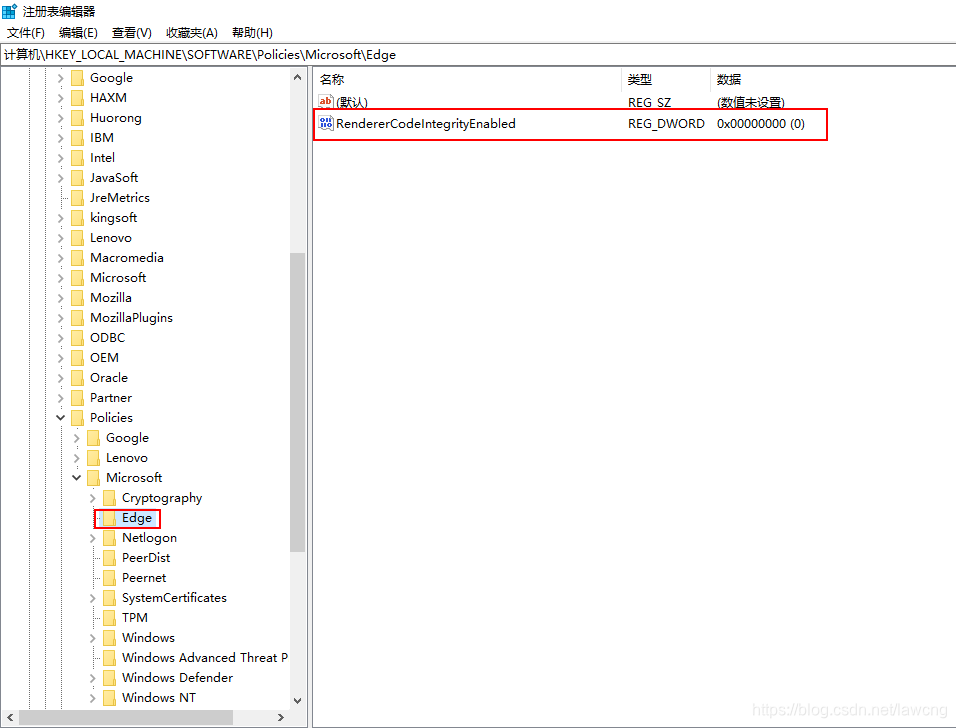Image resolution: width=956 pixels, height=728 pixels.
Task: Open the 查看(V) menu
Action: coord(132,33)
